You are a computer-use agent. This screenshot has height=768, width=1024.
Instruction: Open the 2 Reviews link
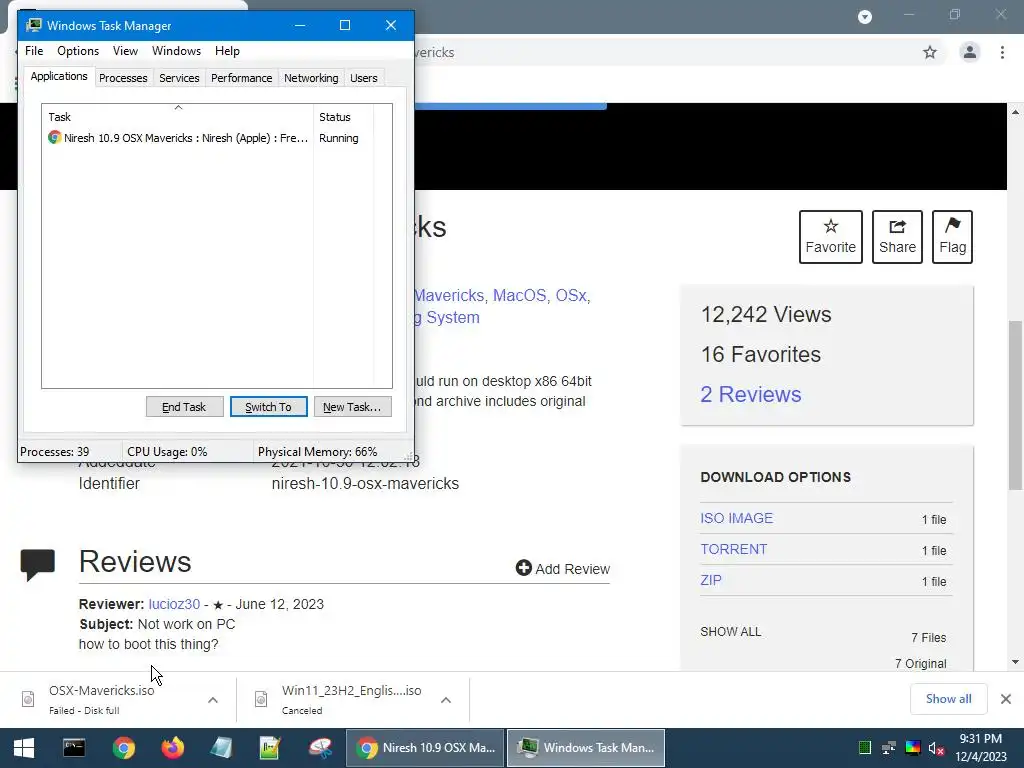[x=750, y=394]
